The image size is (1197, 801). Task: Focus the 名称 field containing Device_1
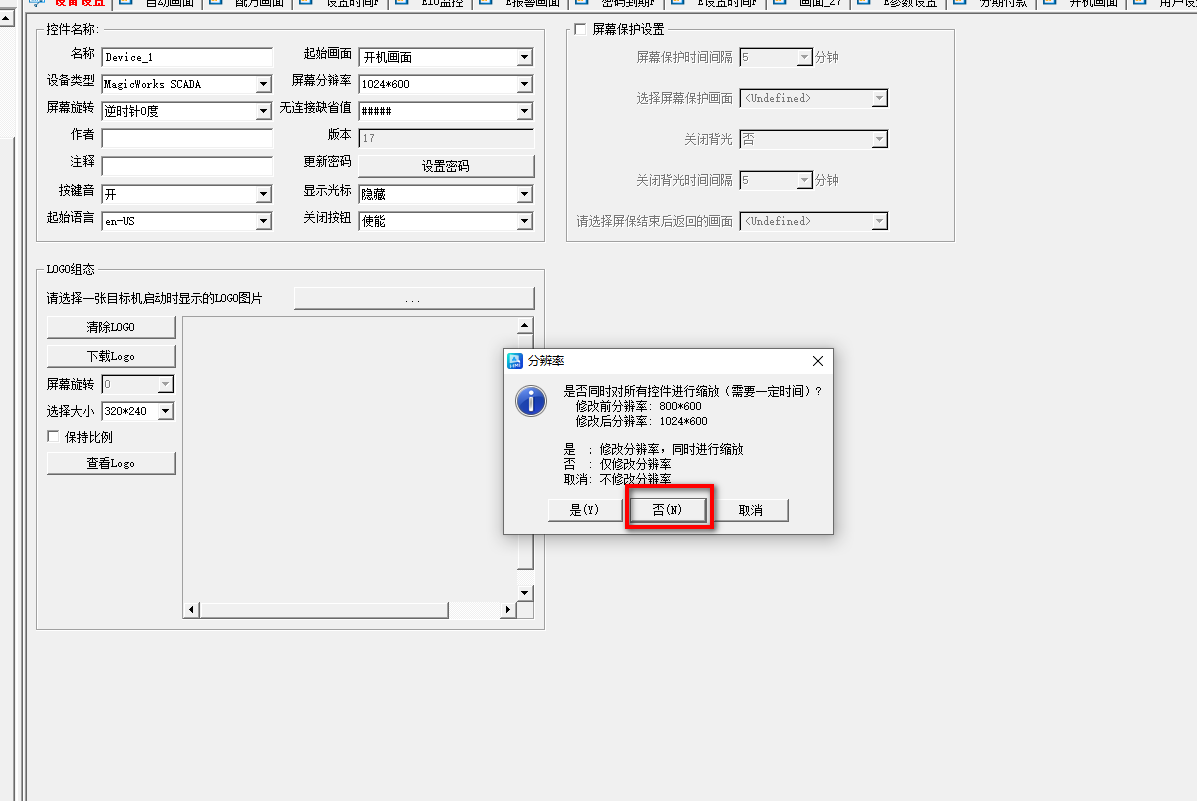(x=187, y=57)
